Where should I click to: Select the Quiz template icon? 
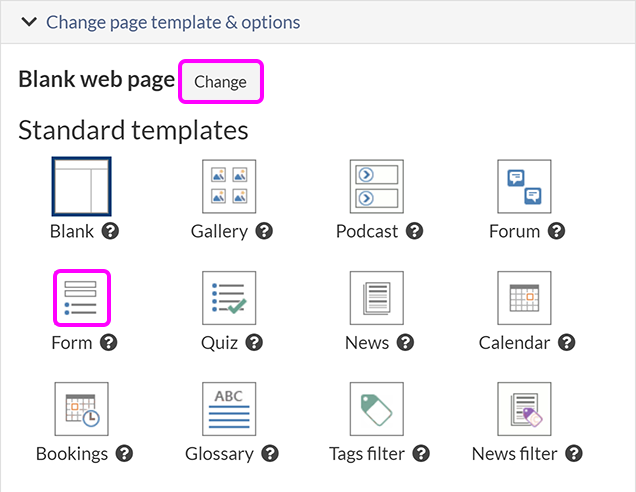[229, 298]
